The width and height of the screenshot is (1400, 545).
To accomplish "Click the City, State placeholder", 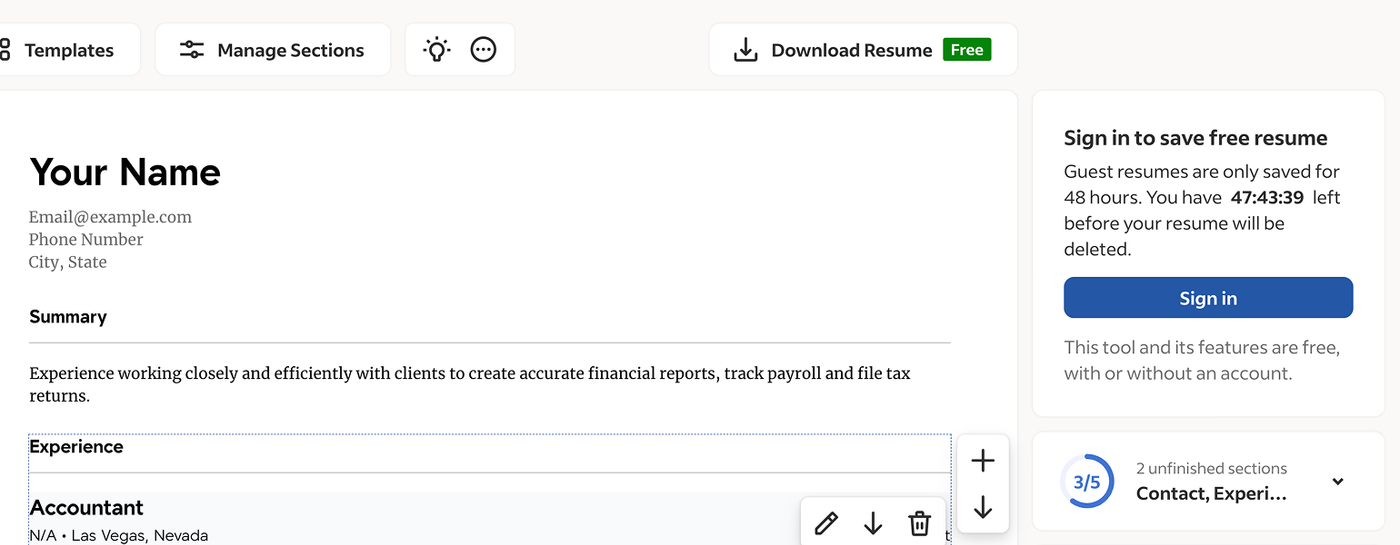I will [68, 263].
